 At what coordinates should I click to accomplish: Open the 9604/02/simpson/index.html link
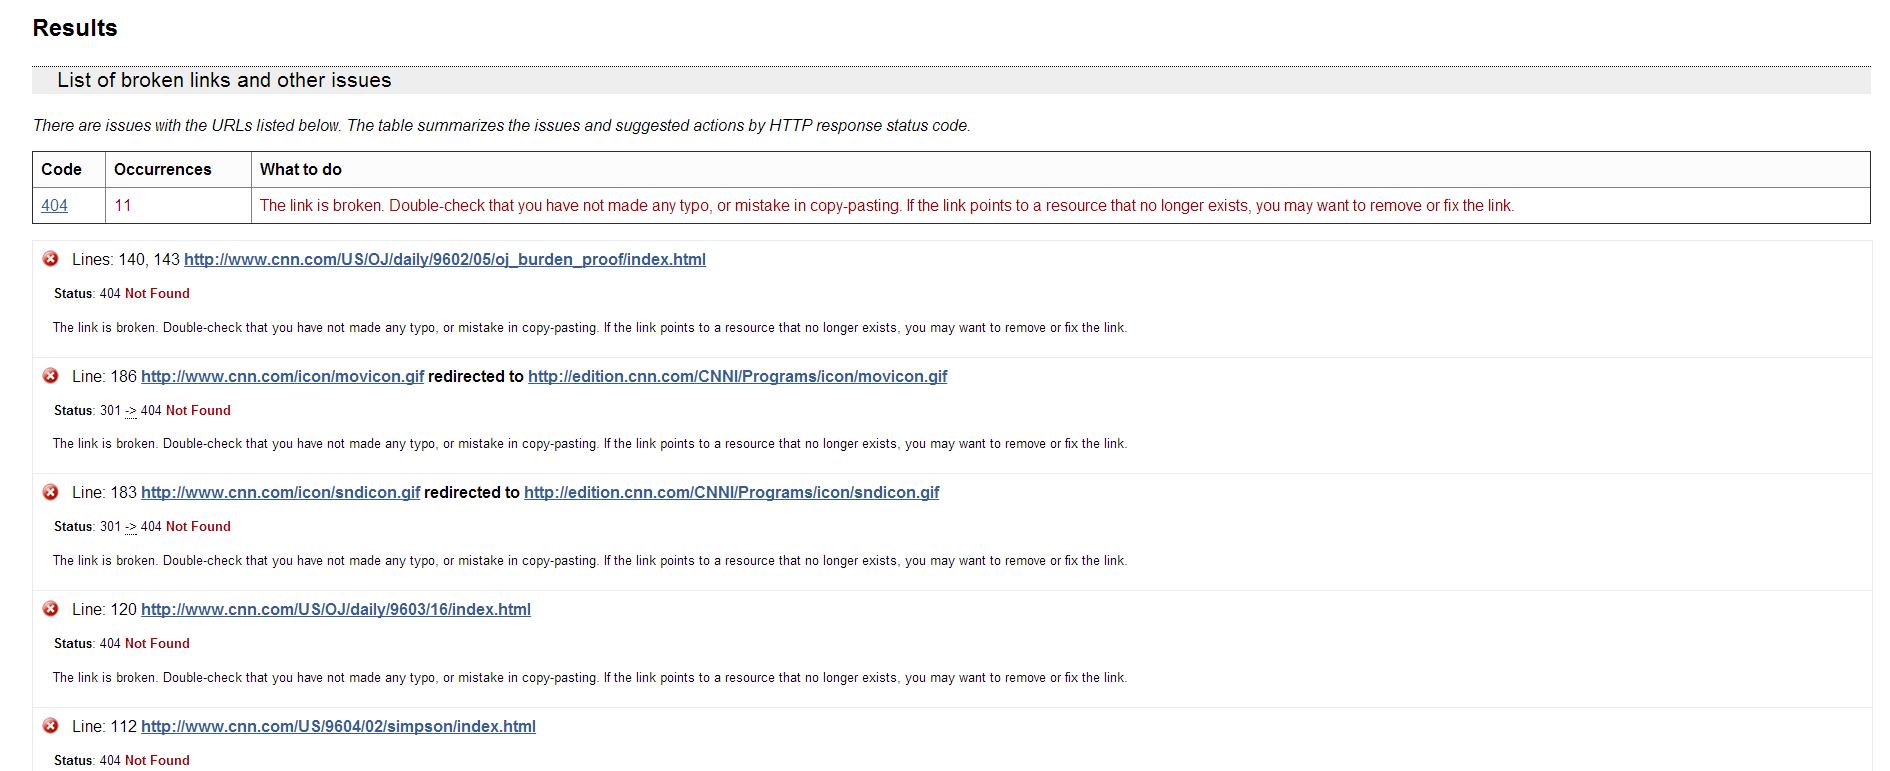pos(338,726)
